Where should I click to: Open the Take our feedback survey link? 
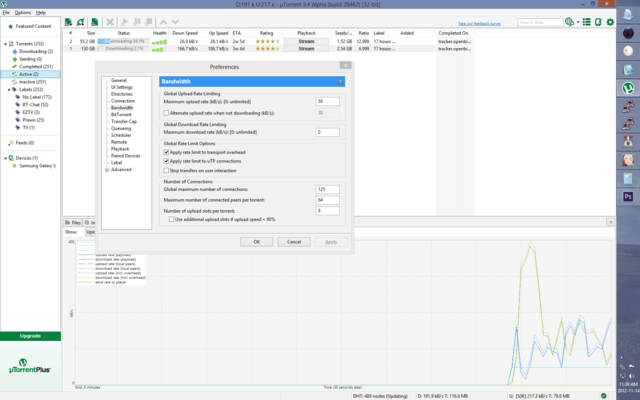[x=479, y=24]
